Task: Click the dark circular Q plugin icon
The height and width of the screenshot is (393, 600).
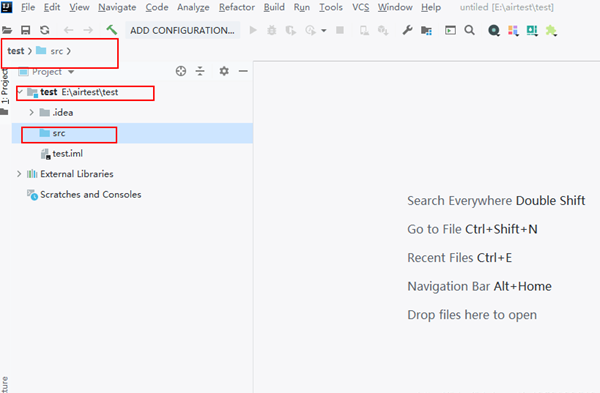Action: (494, 30)
